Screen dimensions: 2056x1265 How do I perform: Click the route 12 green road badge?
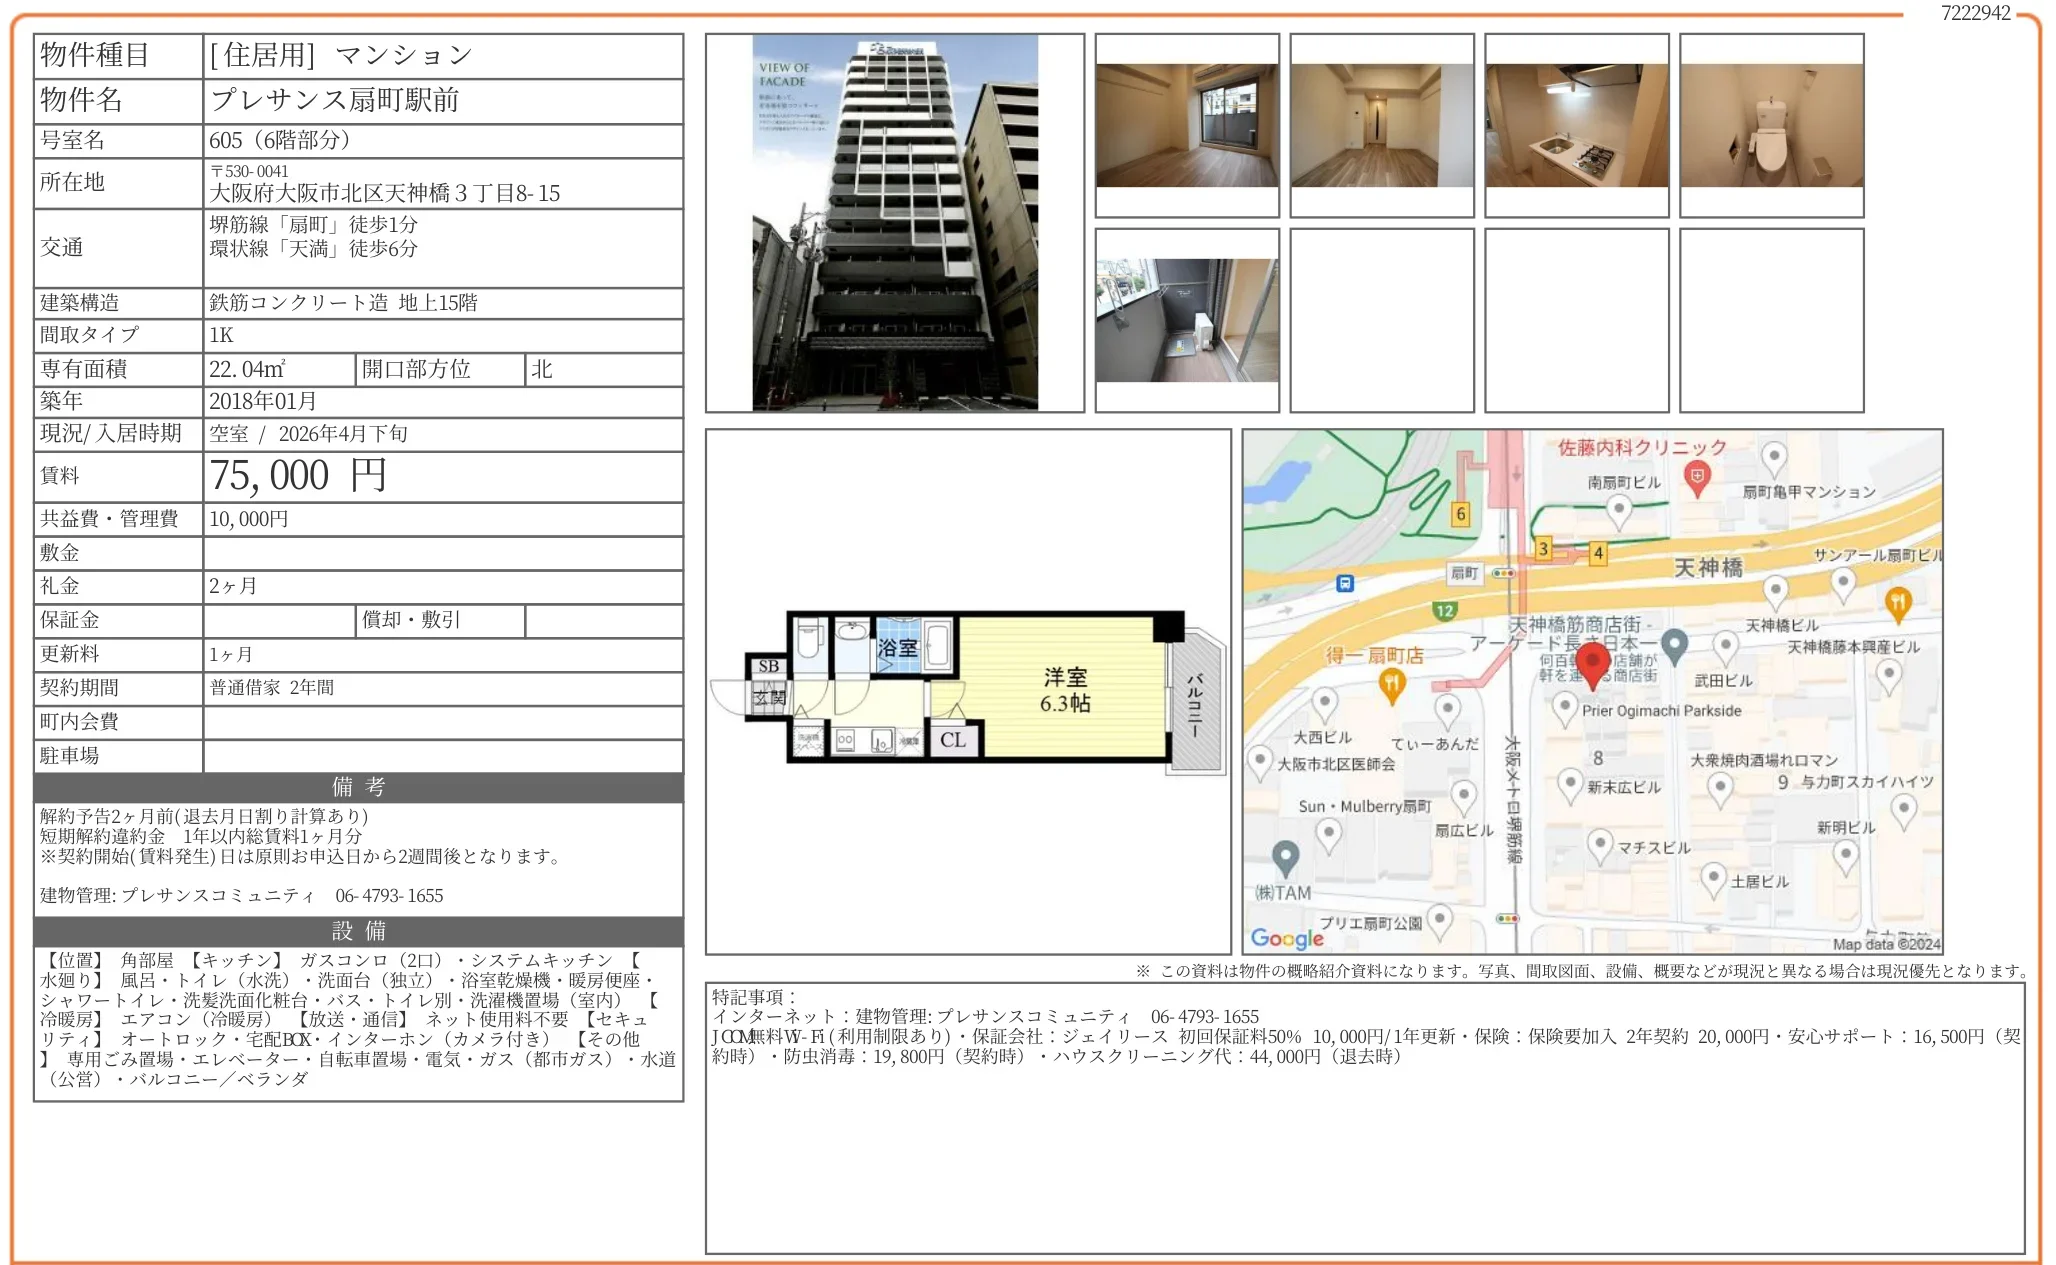pyautogui.click(x=1444, y=610)
